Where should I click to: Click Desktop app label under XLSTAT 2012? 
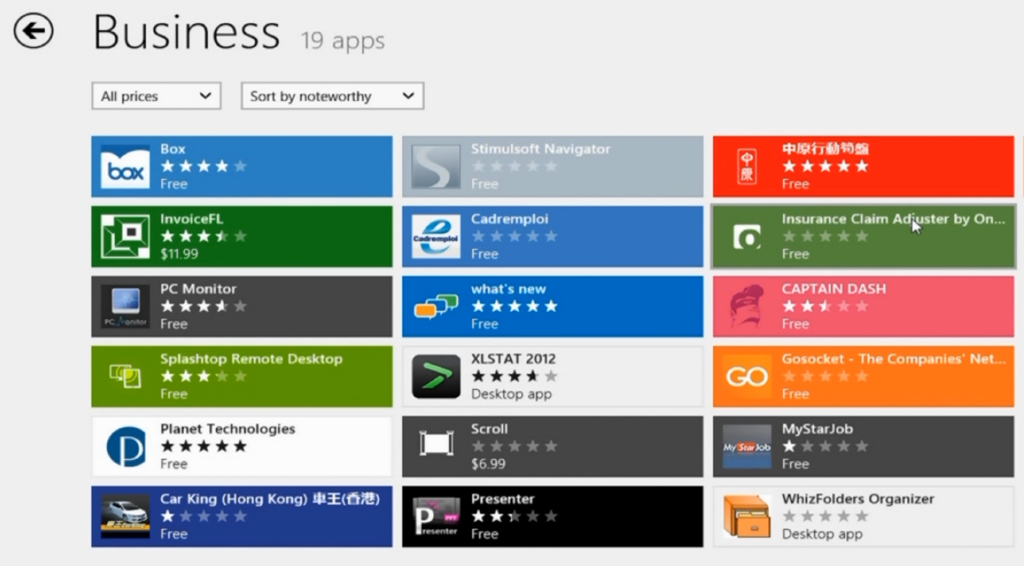click(x=511, y=394)
